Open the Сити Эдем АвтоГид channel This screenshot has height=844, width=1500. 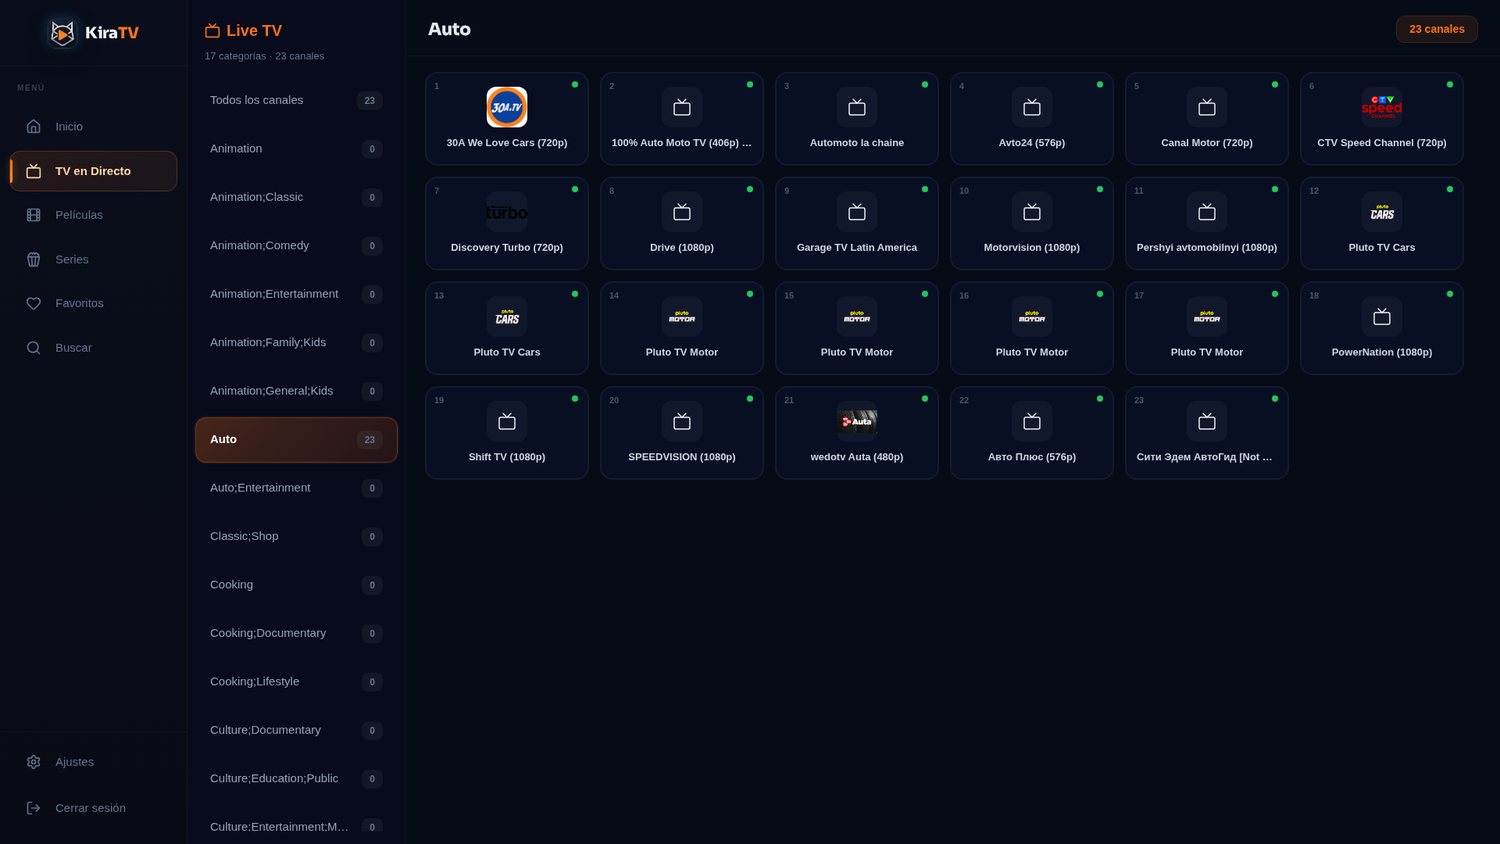pos(1207,433)
